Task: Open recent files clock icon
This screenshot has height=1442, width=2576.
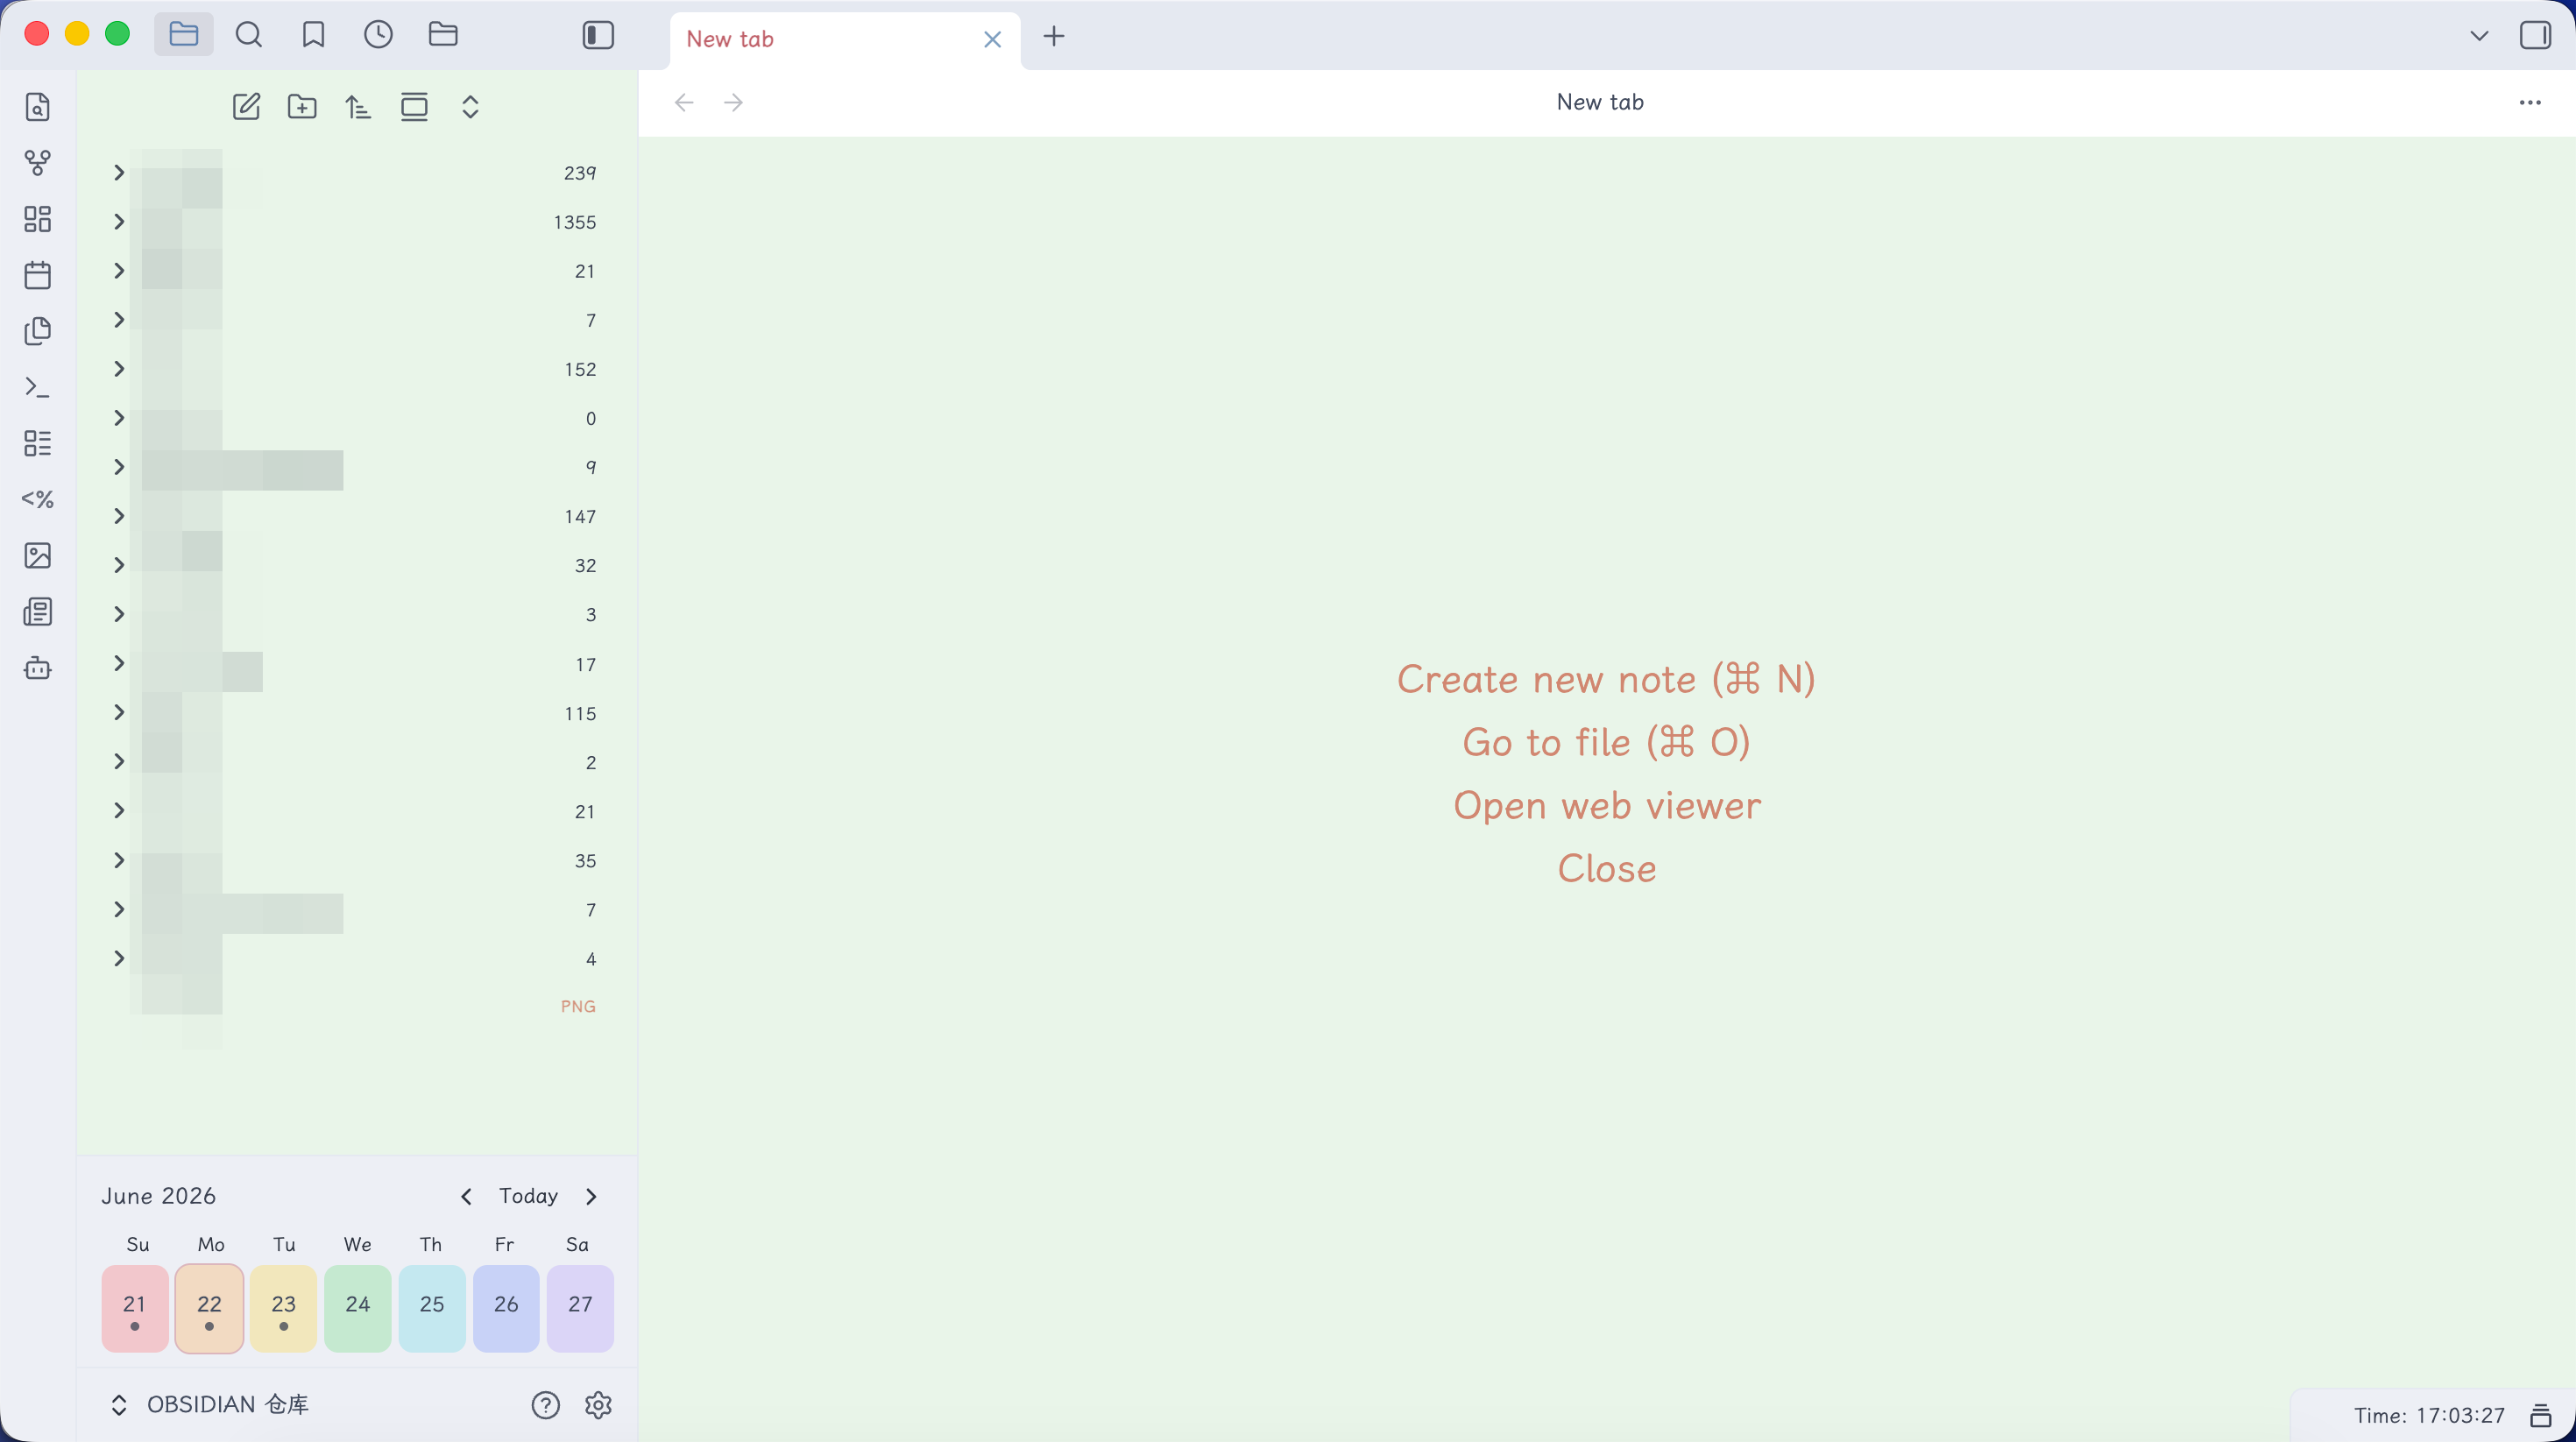Action: tap(378, 35)
